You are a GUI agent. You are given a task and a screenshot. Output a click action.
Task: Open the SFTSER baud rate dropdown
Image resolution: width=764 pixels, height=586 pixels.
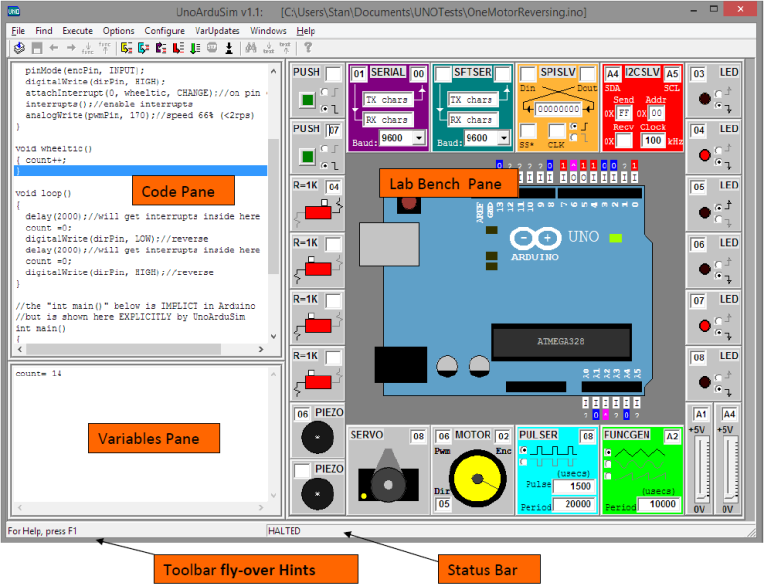point(503,138)
